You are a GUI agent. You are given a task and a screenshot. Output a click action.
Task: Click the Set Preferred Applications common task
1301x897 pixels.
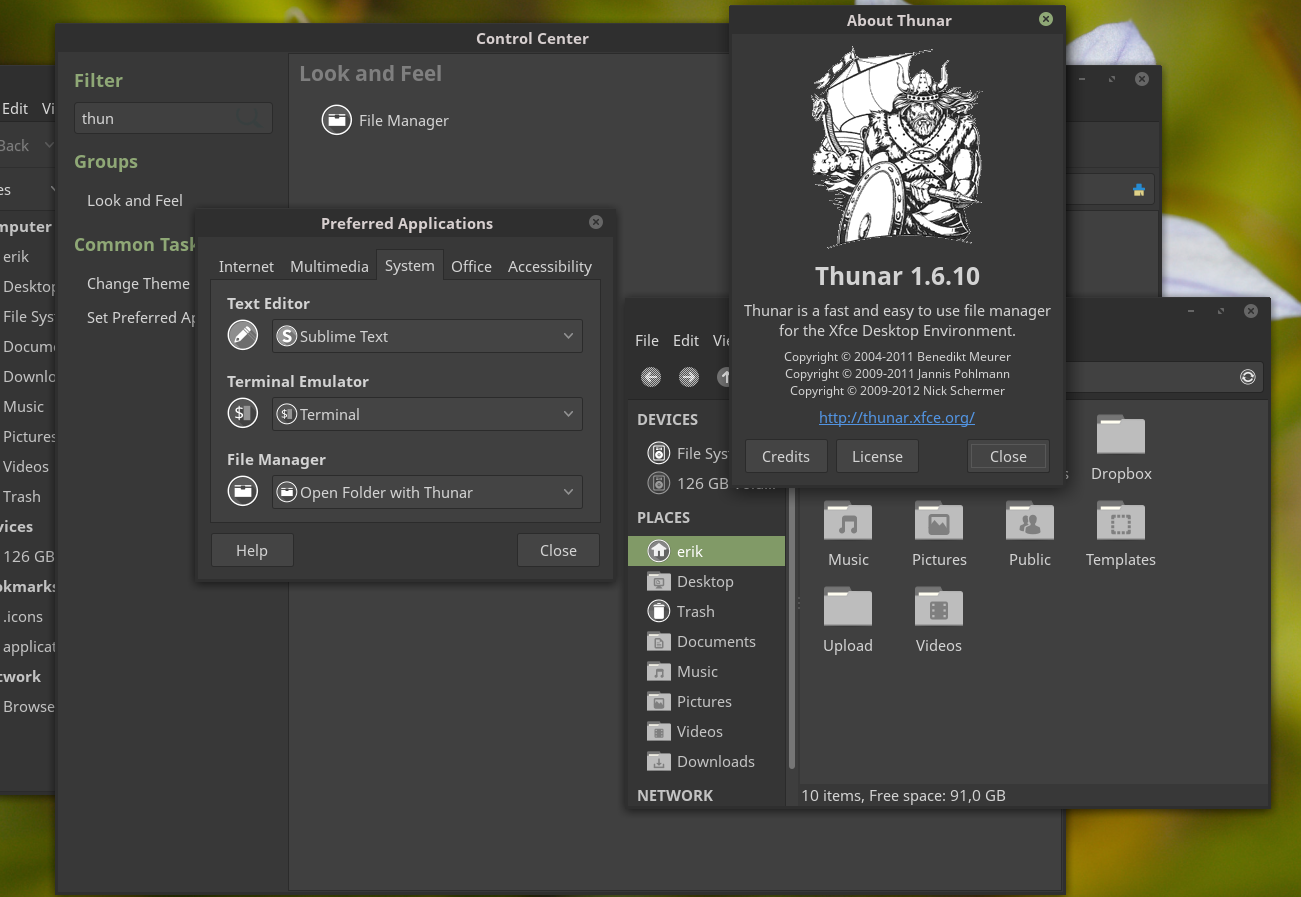(141, 317)
